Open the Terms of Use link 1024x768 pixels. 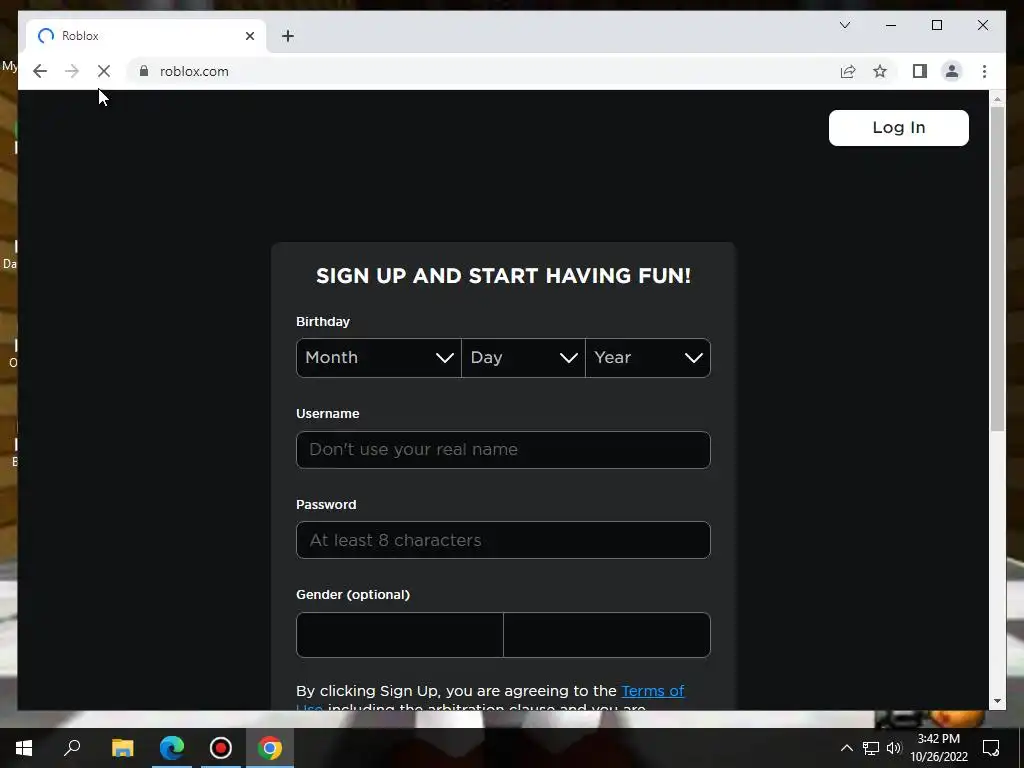pos(652,691)
